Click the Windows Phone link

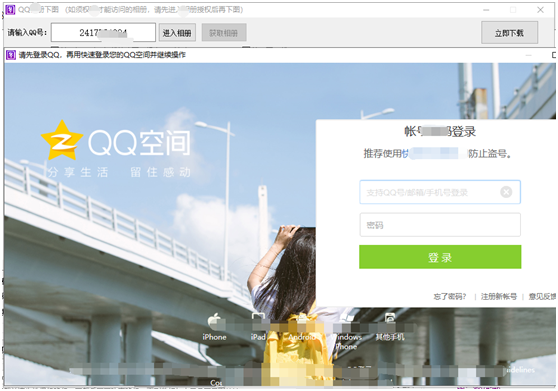coord(346,342)
